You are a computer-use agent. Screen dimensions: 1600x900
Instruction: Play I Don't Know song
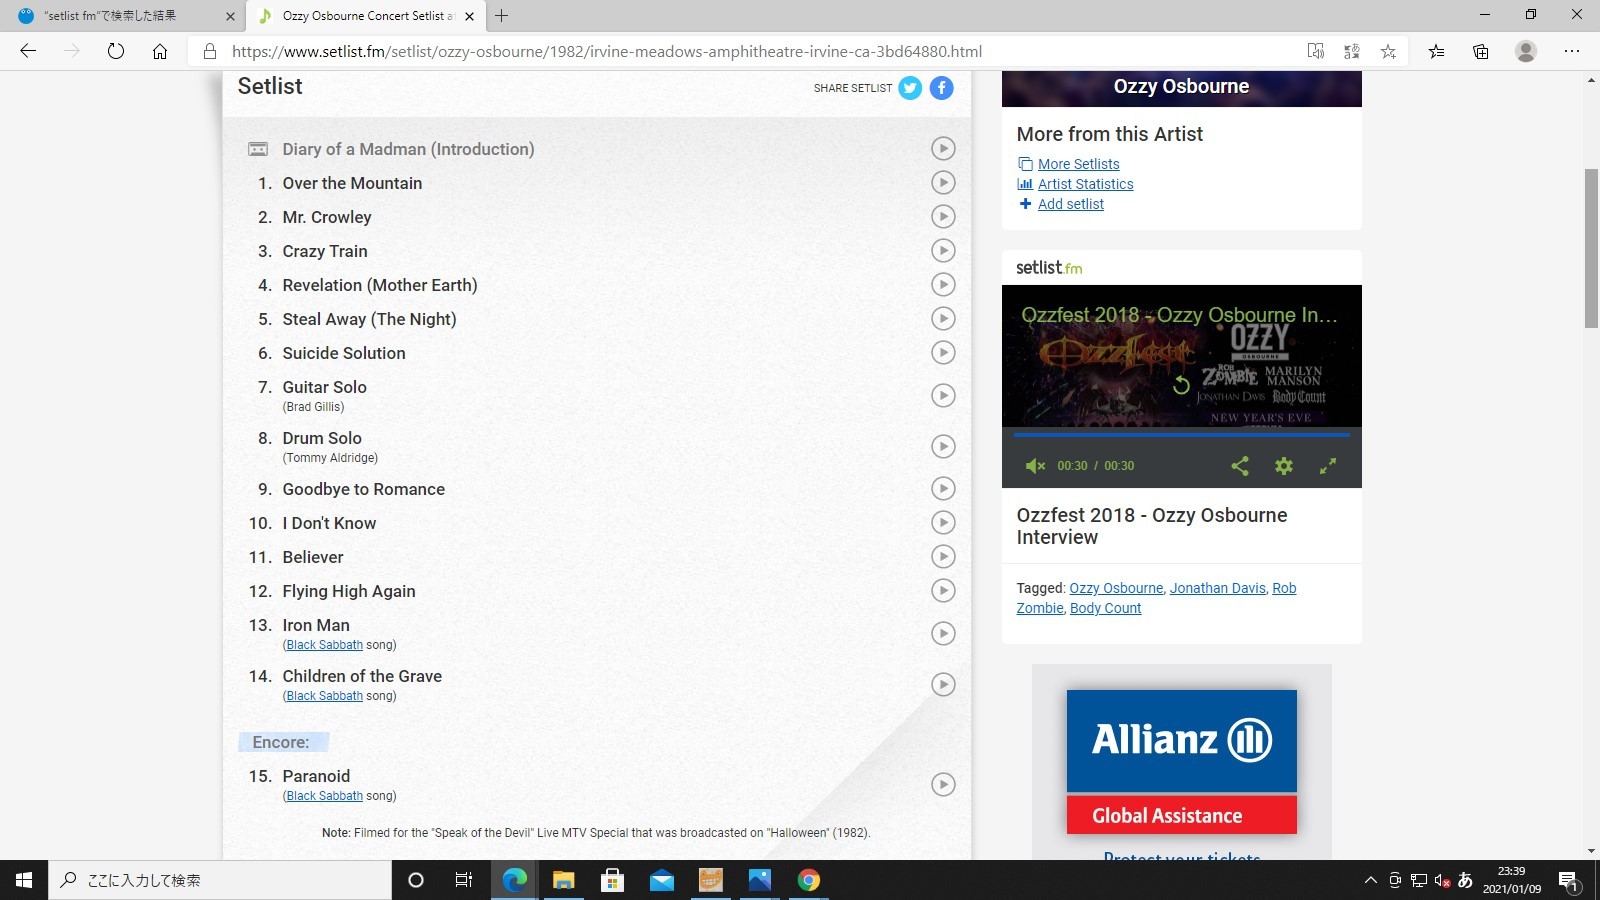(943, 523)
